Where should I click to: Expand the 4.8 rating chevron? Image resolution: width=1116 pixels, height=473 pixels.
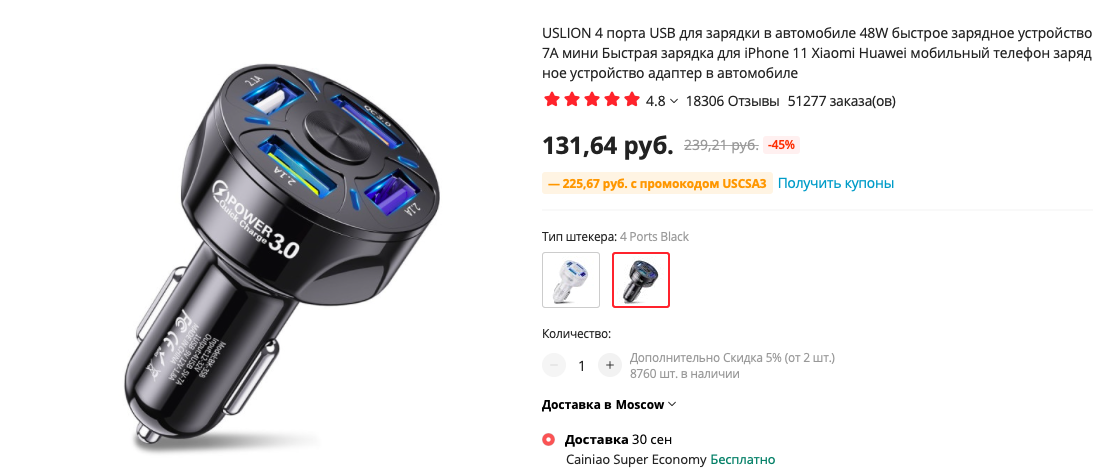(x=674, y=101)
